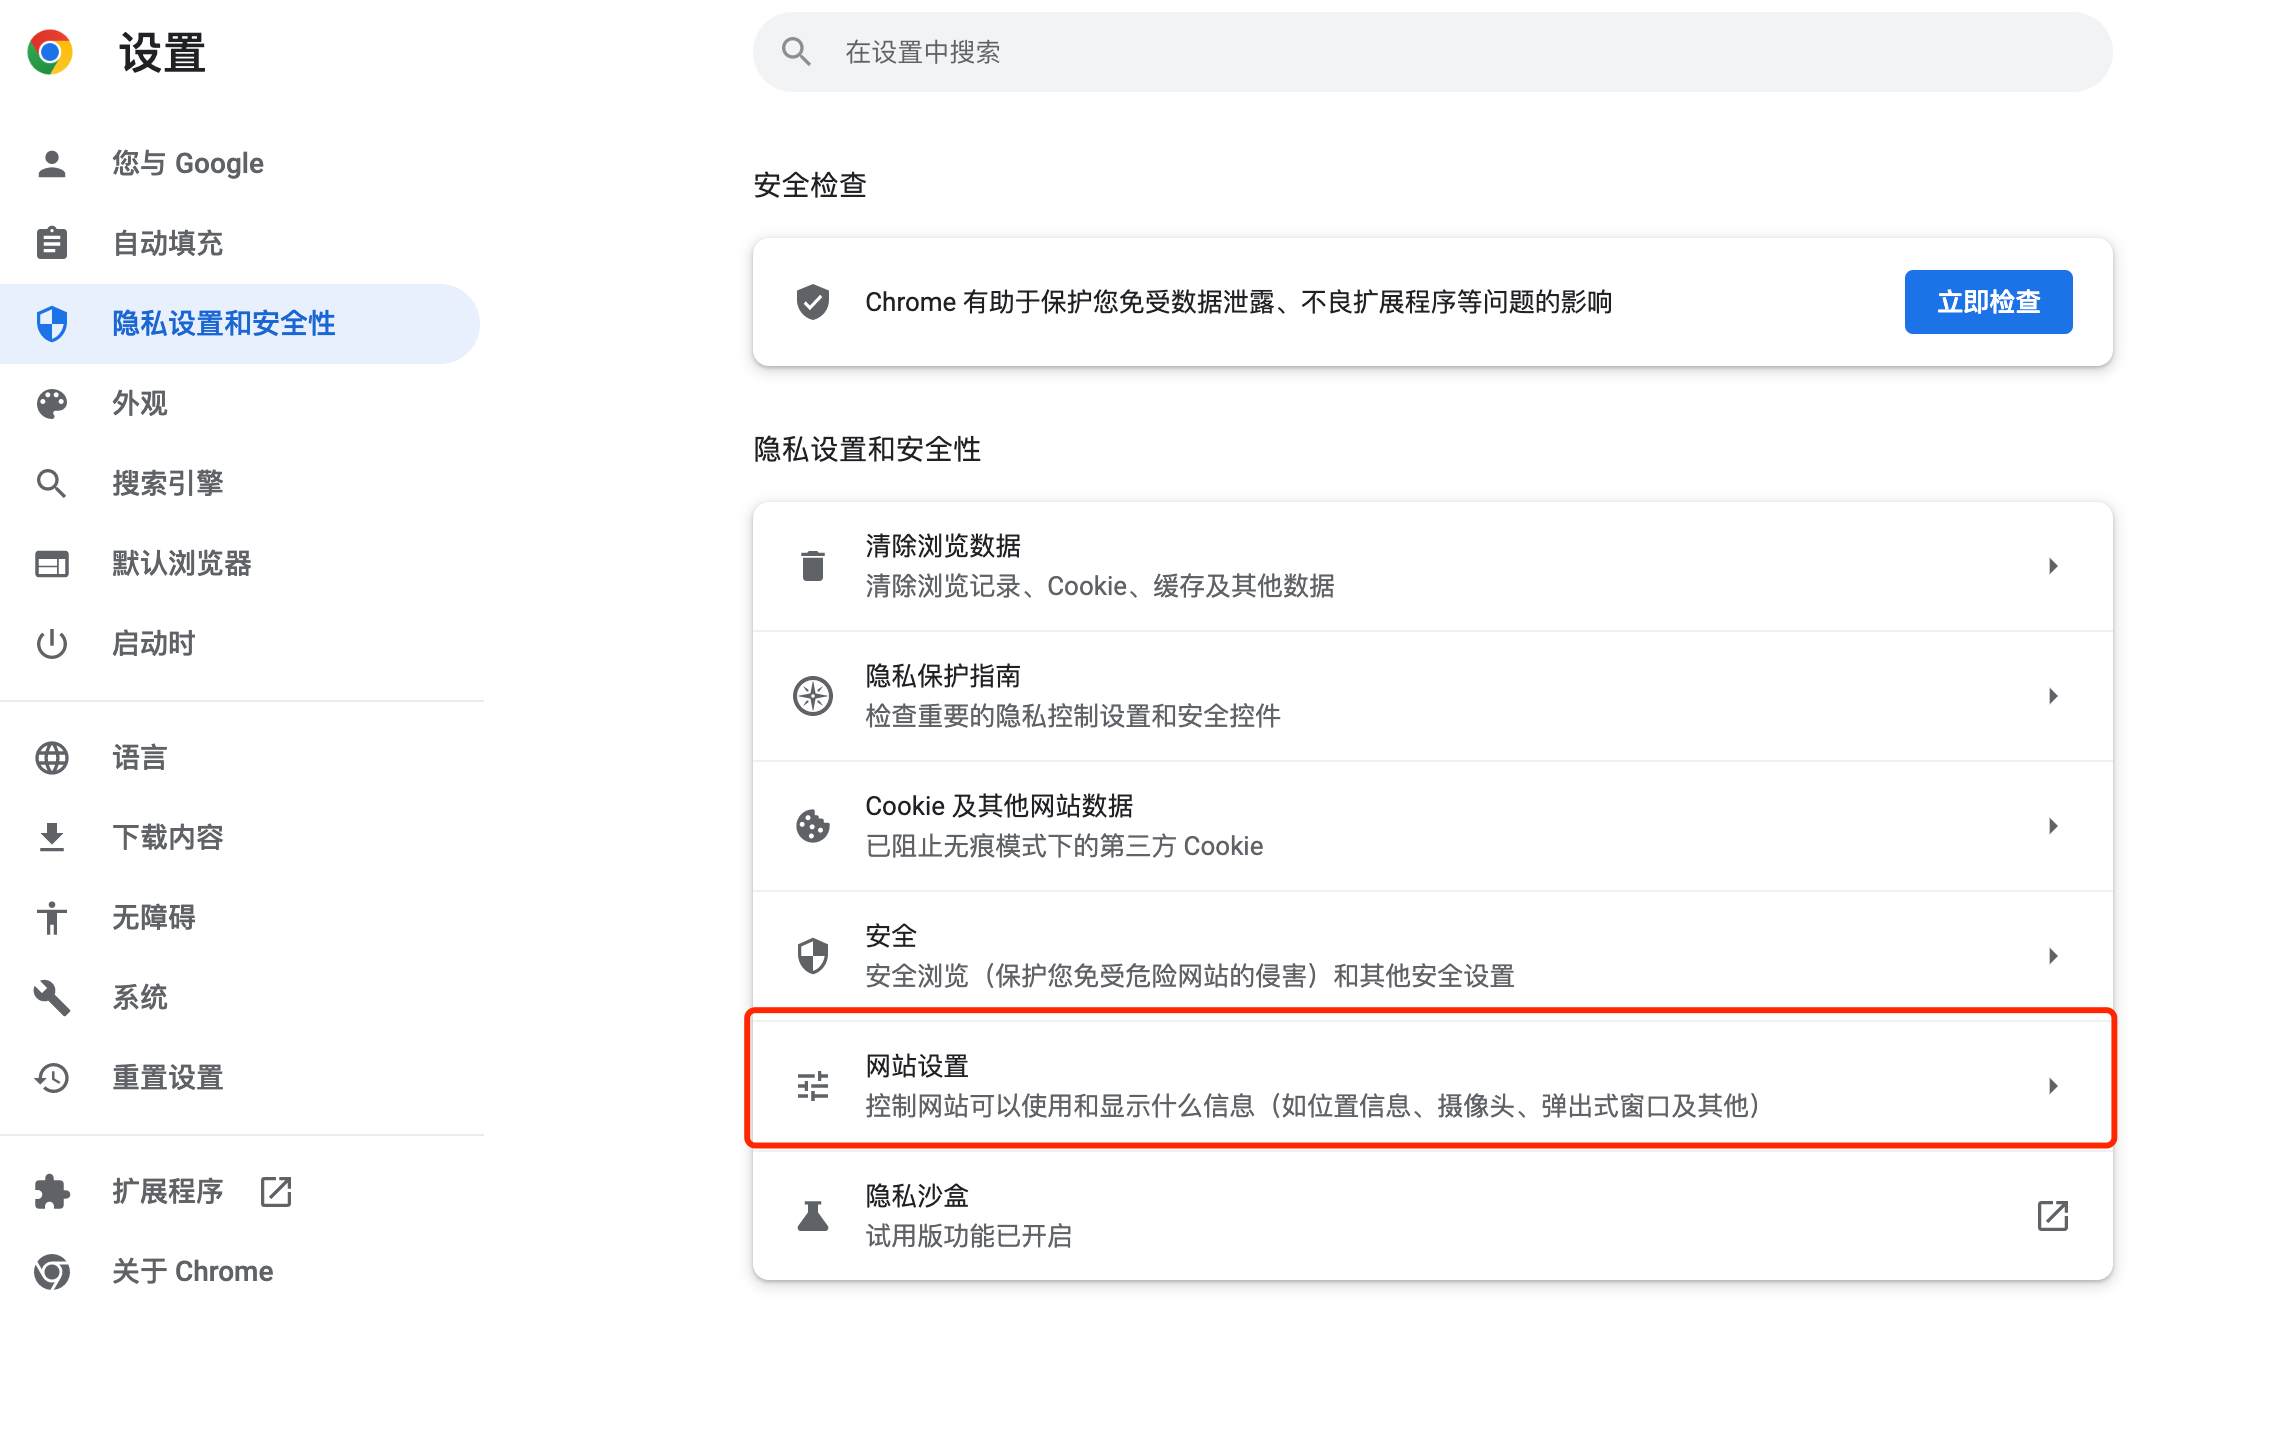Viewport: 2292px width, 1448px height.
Task: Click the 安全浏览 description under 安全
Action: pyautogui.click(x=1190, y=976)
